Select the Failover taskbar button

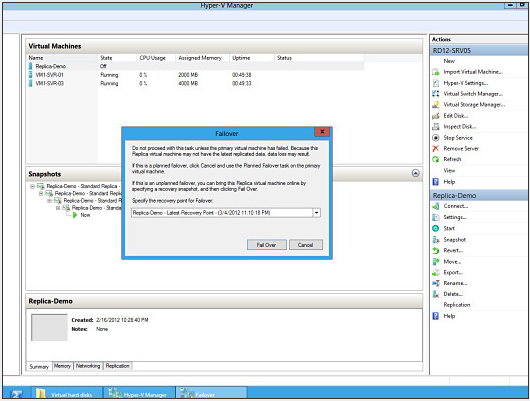tap(211, 393)
